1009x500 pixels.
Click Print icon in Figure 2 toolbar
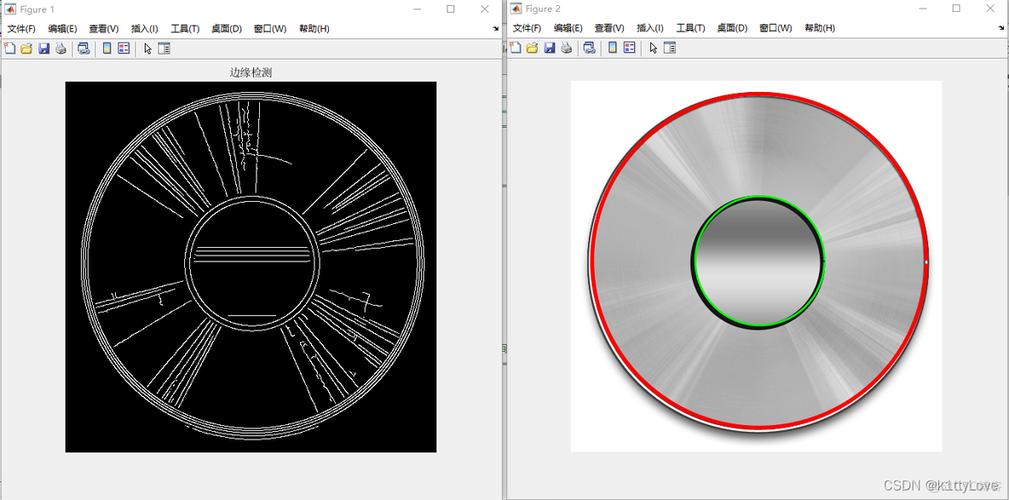pyautogui.click(x=566, y=48)
